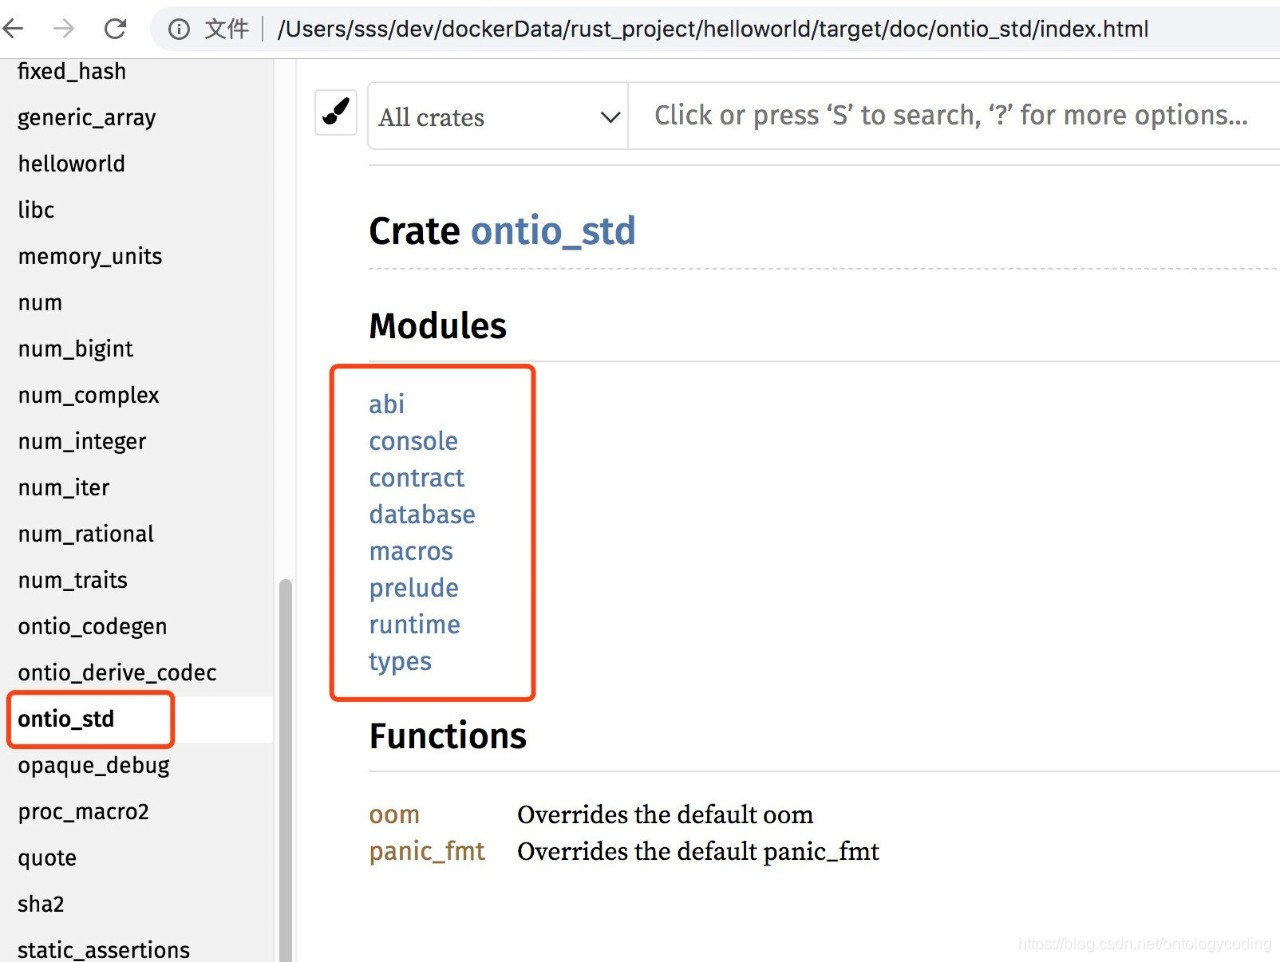Image resolution: width=1280 pixels, height=962 pixels.
Task: Click the browser back arrow
Action: click(12, 28)
